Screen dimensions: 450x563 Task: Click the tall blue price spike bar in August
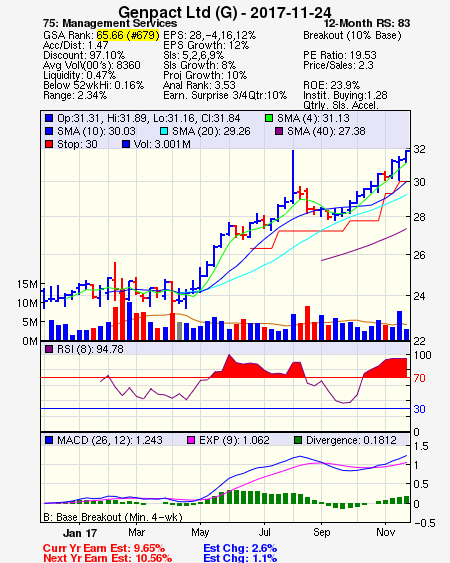293,176
